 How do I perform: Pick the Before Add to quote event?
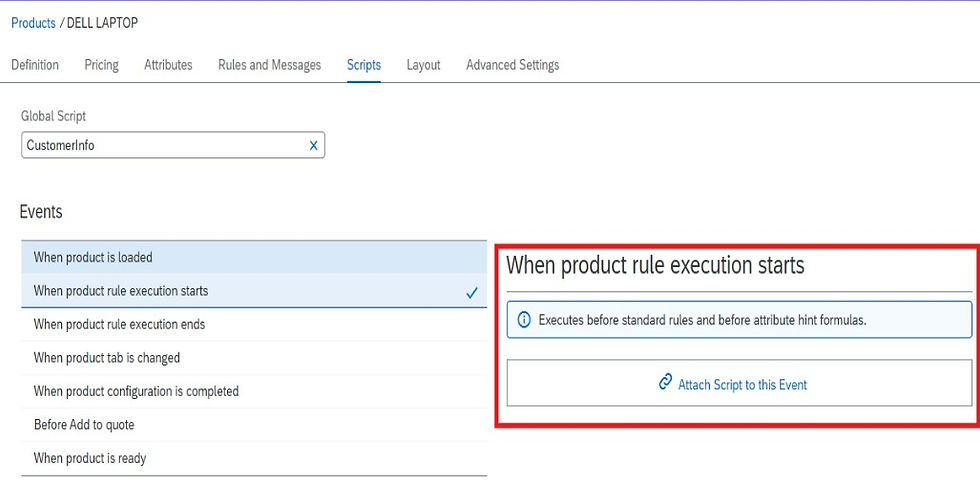(x=84, y=425)
